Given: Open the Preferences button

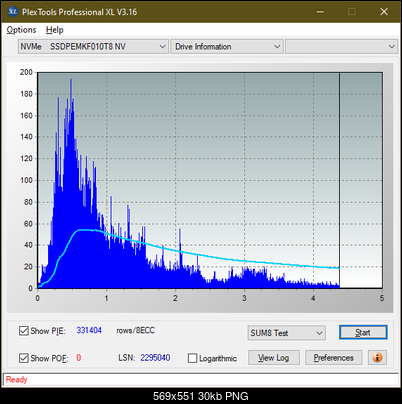Looking at the screenshot, I should [x=333, y=358].
